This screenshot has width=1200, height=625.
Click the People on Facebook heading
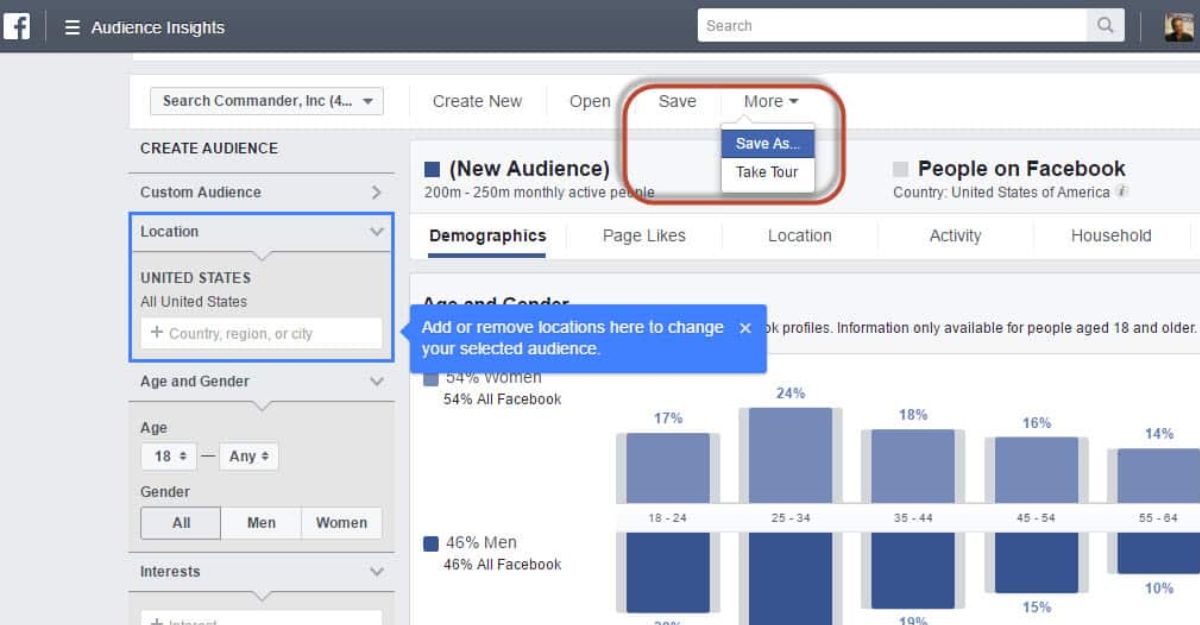pos(1021,169)
